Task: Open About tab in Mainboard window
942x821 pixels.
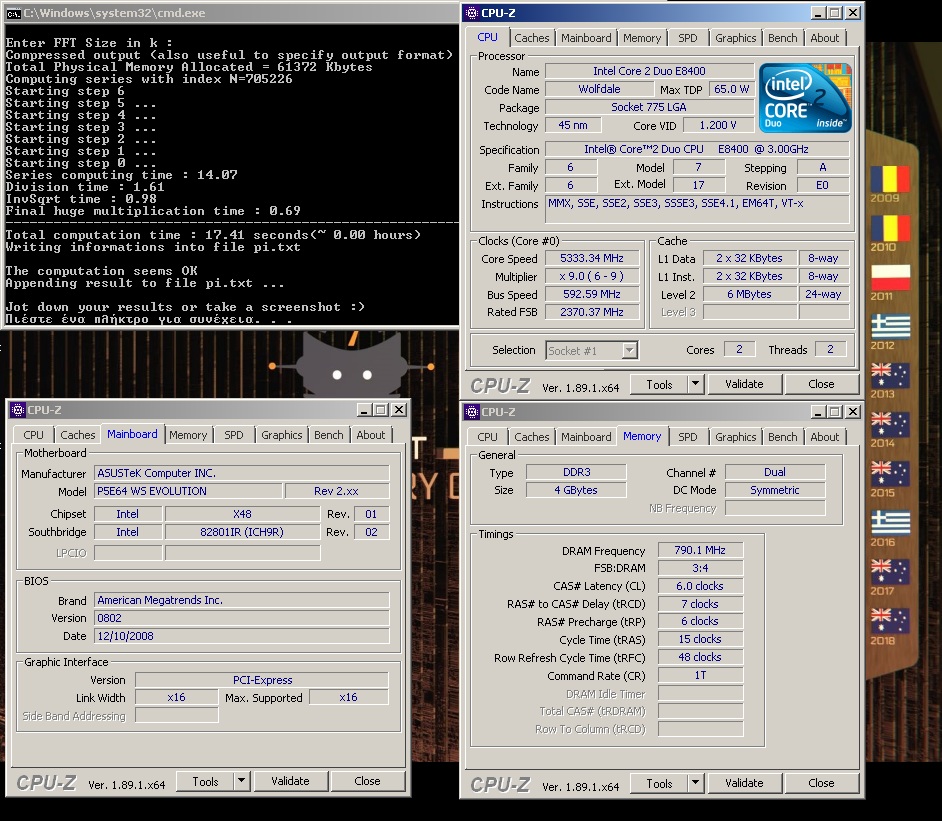Action: pyautogui.click(x=371, y=435)
